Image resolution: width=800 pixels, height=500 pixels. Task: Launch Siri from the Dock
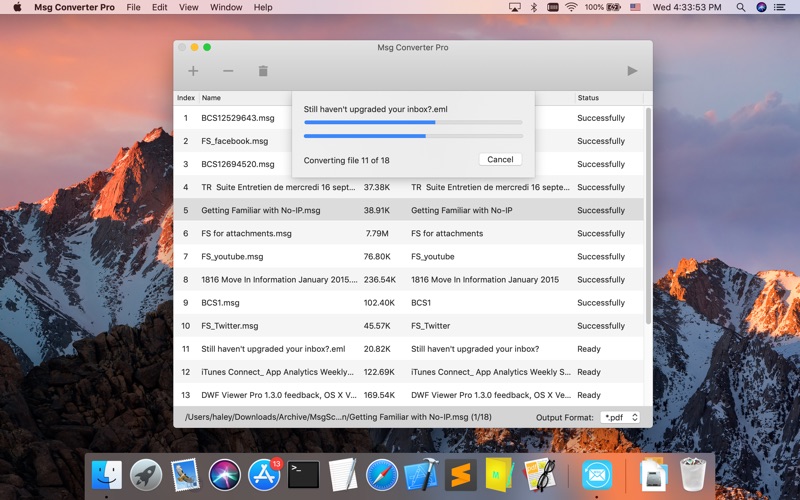tap(224, 475)
